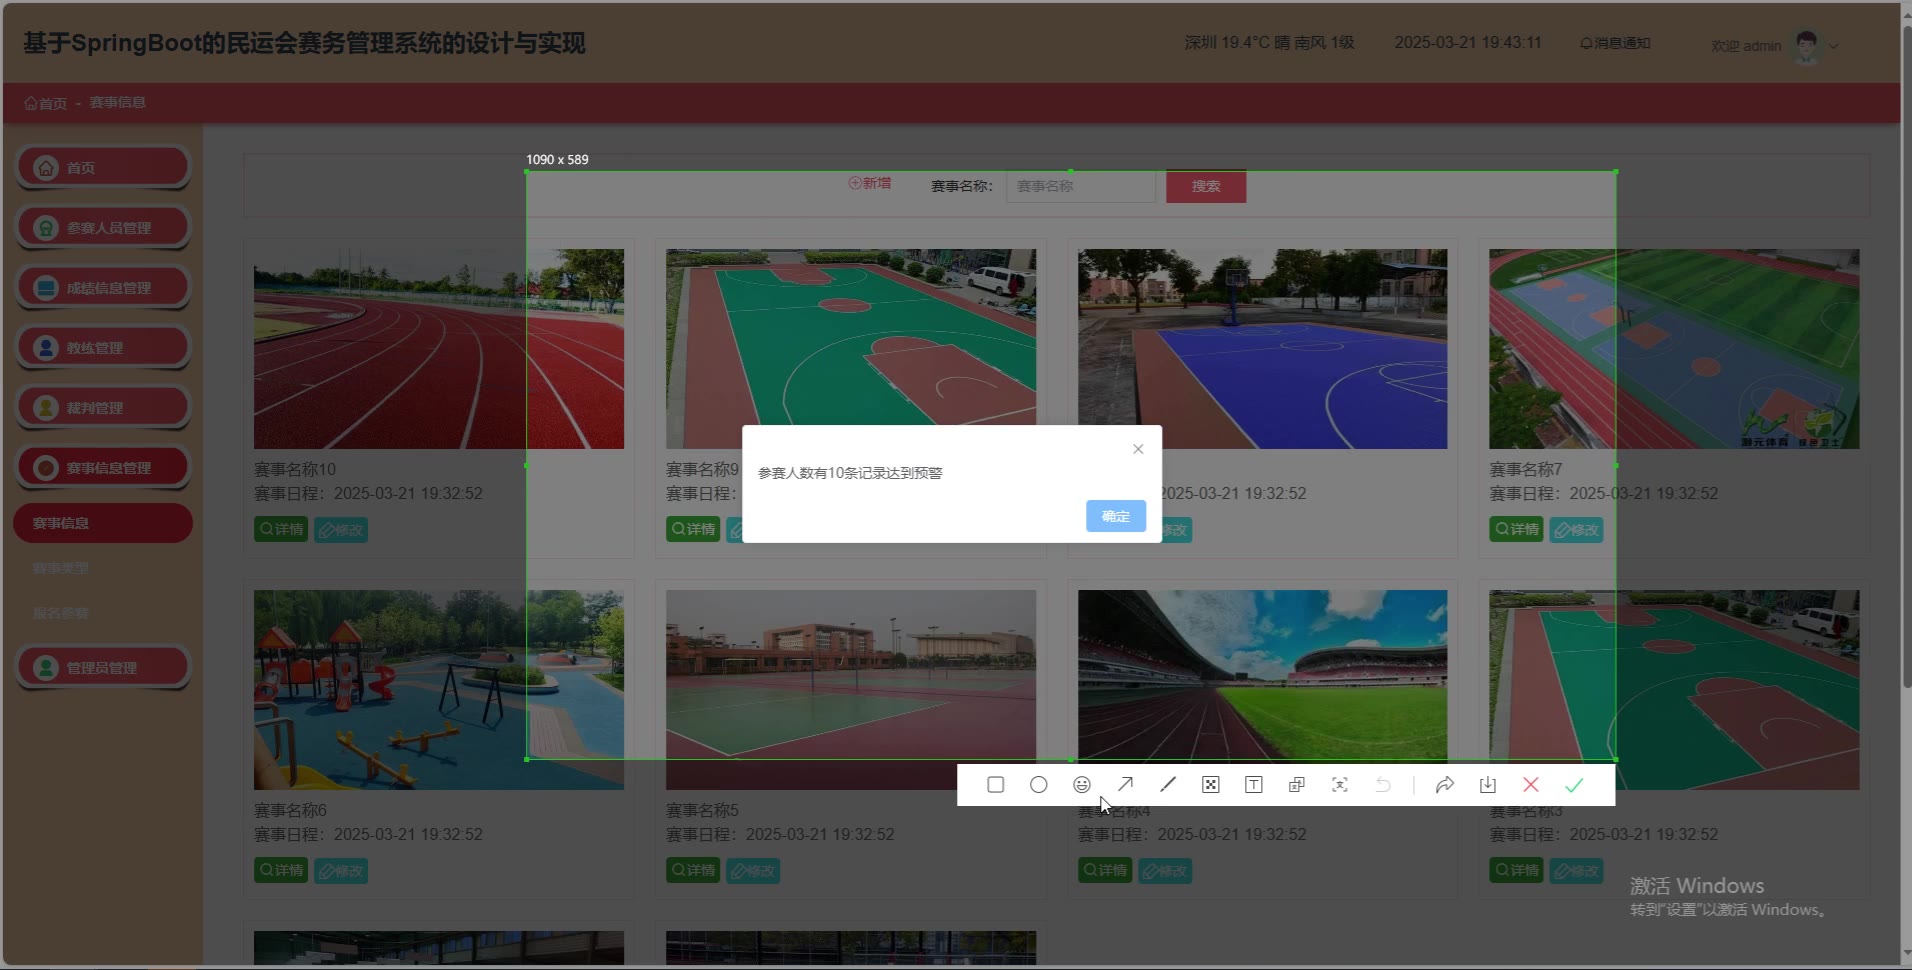Image resolution: width=1912 pixels, height=970 pixels.
Task: Click the system title 基于SpringBoot的民运会赛务管理系统
Action: (304, 43)
